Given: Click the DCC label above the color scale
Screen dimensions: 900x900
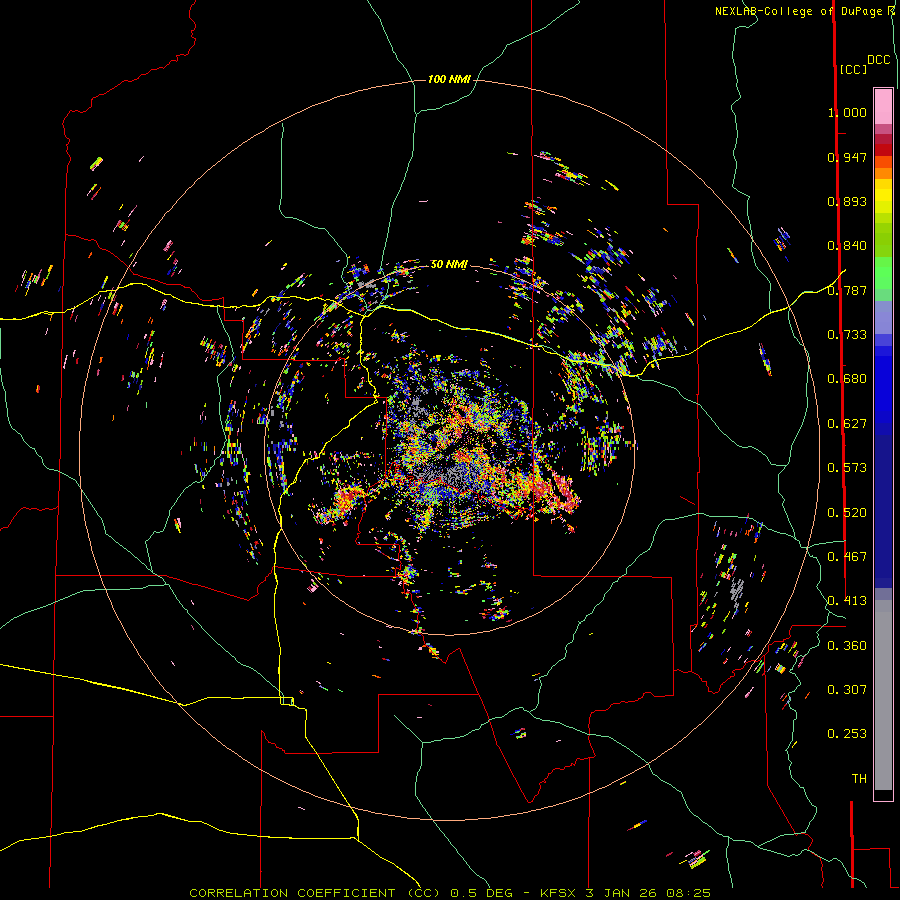Looking at the screenshot, I should pos(879,60).
